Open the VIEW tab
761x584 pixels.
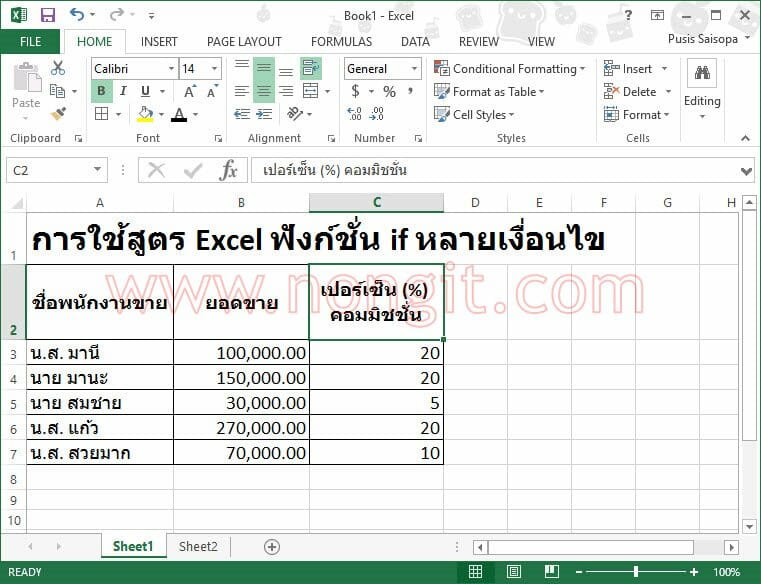click(x=541, y=42)
